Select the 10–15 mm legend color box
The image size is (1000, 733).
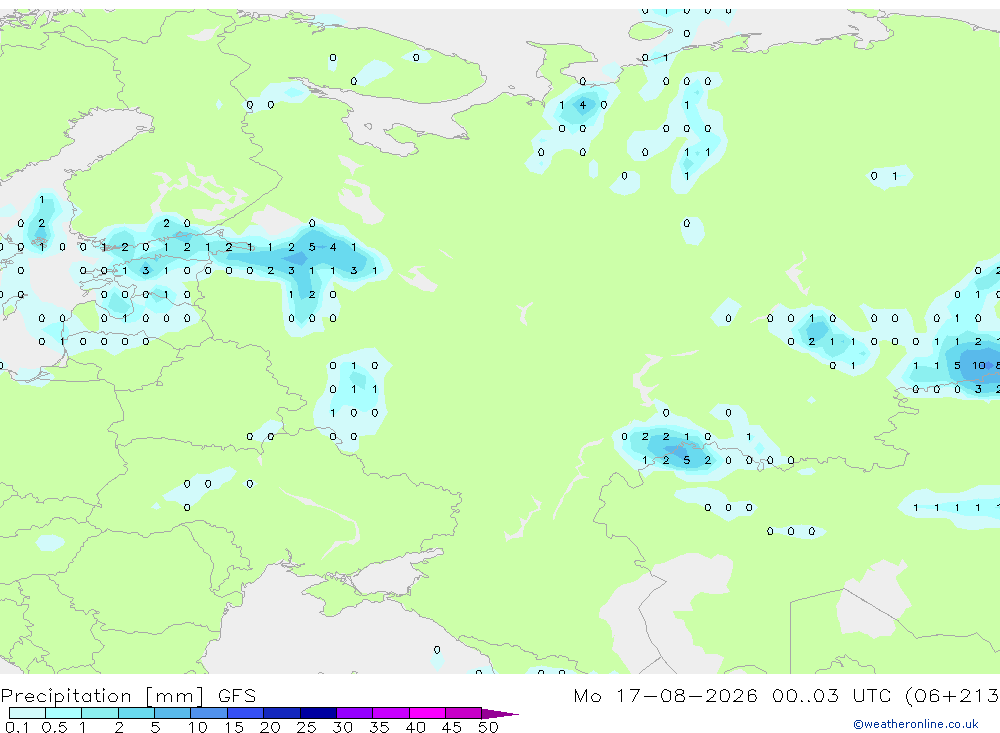(x=209, y=713)
